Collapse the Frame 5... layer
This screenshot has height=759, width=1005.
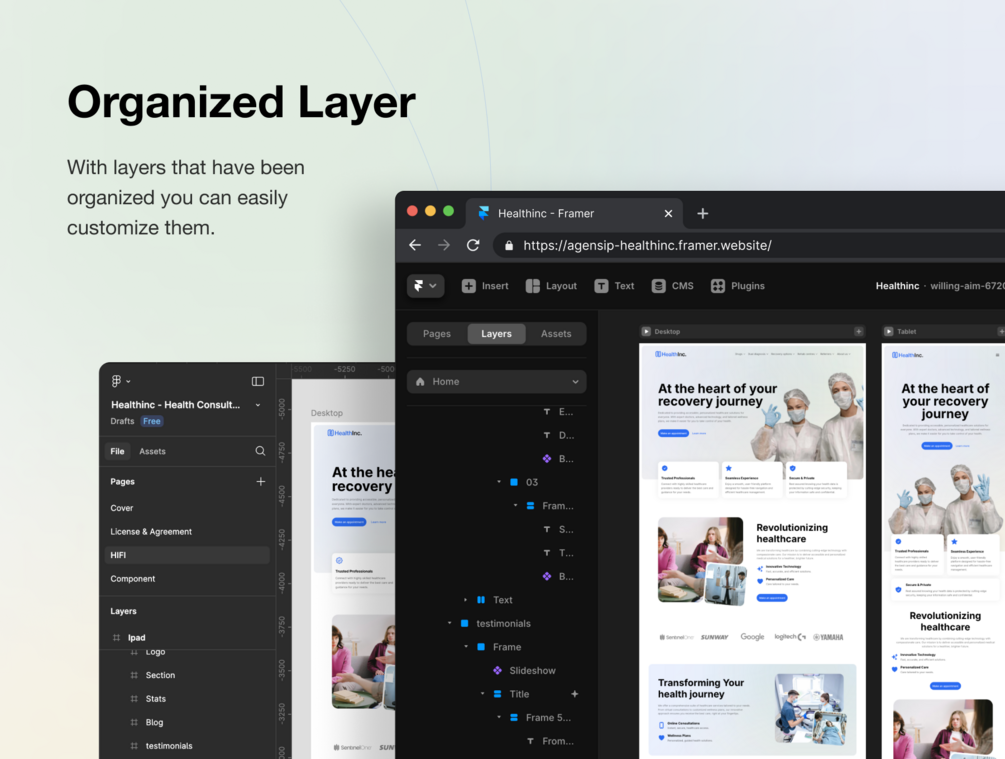pyautogui.click(x=499, y=717)
